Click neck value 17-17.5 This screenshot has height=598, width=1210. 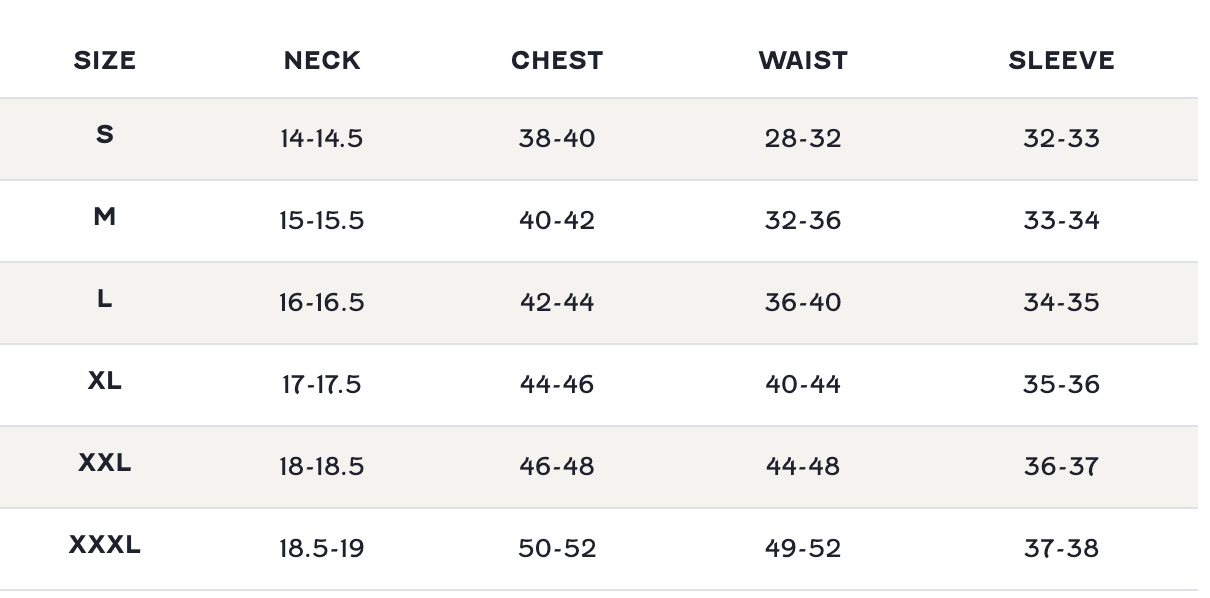tap(321, 384)
